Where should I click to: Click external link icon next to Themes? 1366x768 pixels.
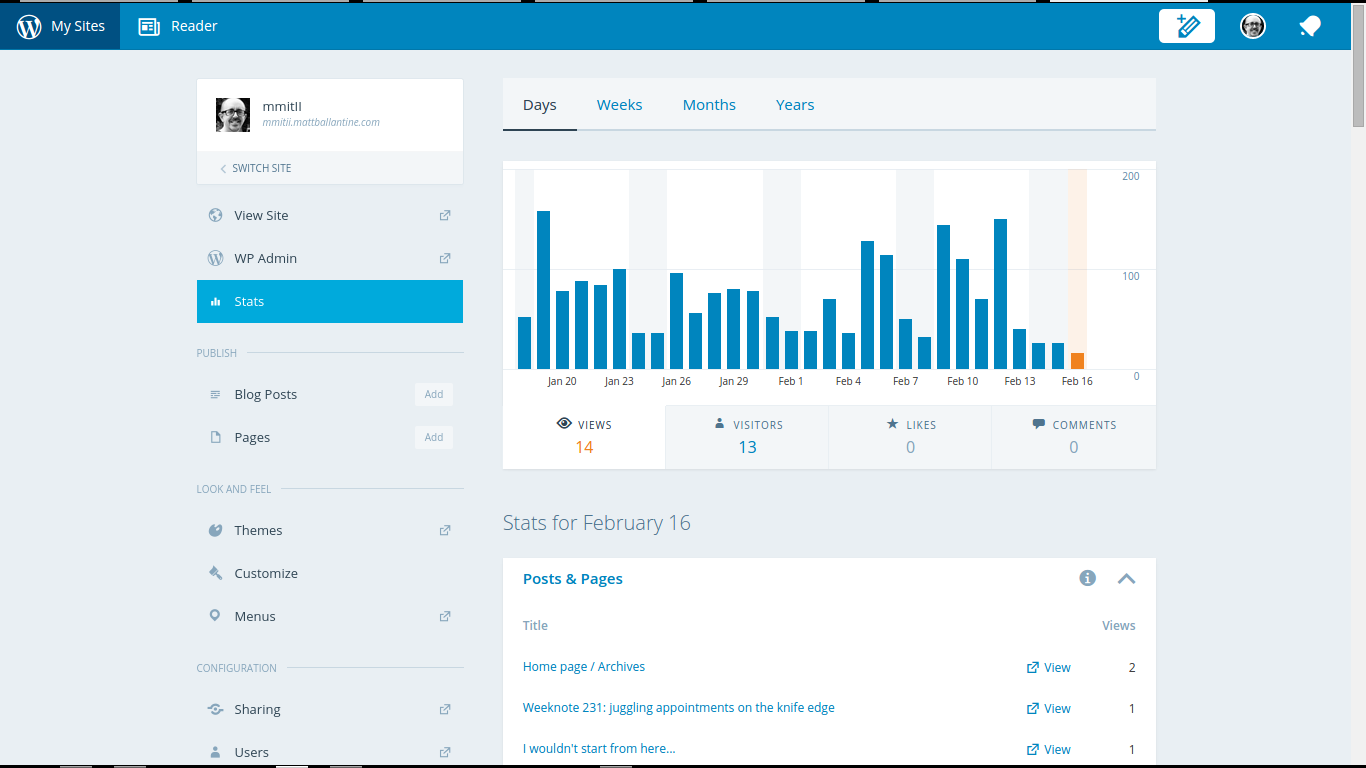tap(445, 530)
